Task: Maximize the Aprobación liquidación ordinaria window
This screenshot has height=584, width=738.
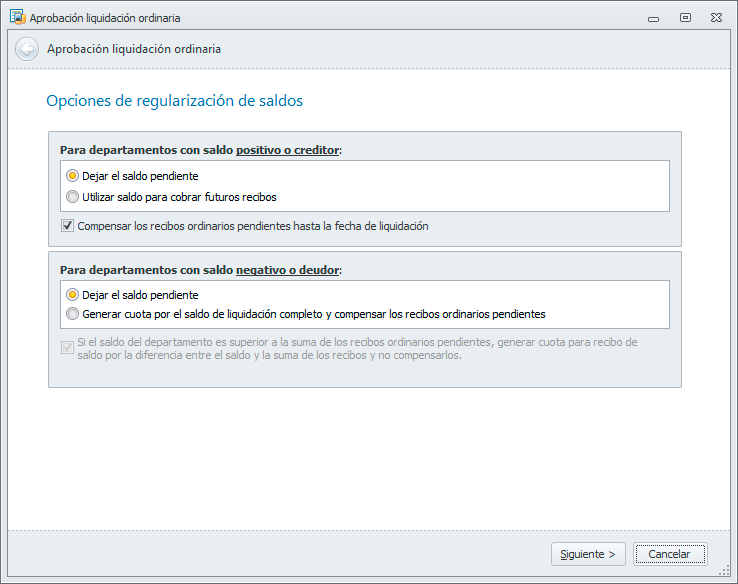Action: 685,18
